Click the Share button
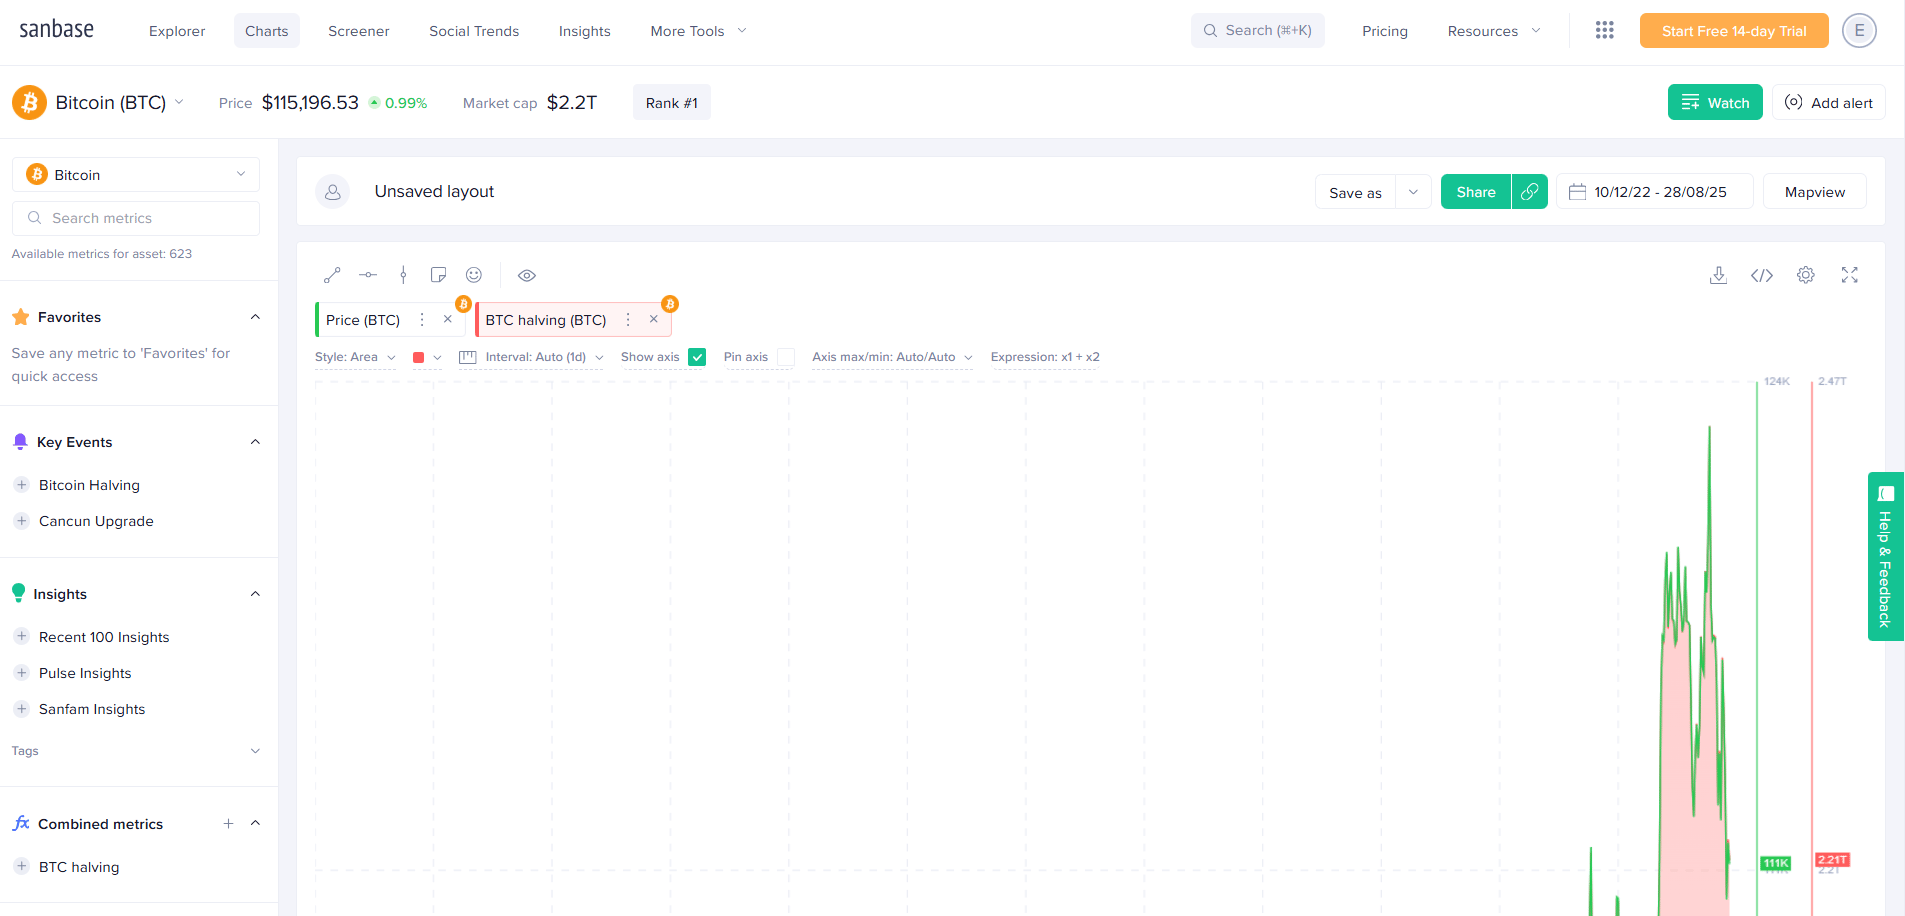The height and width of the screenshot is (916, 1905). pos(1476,192)
